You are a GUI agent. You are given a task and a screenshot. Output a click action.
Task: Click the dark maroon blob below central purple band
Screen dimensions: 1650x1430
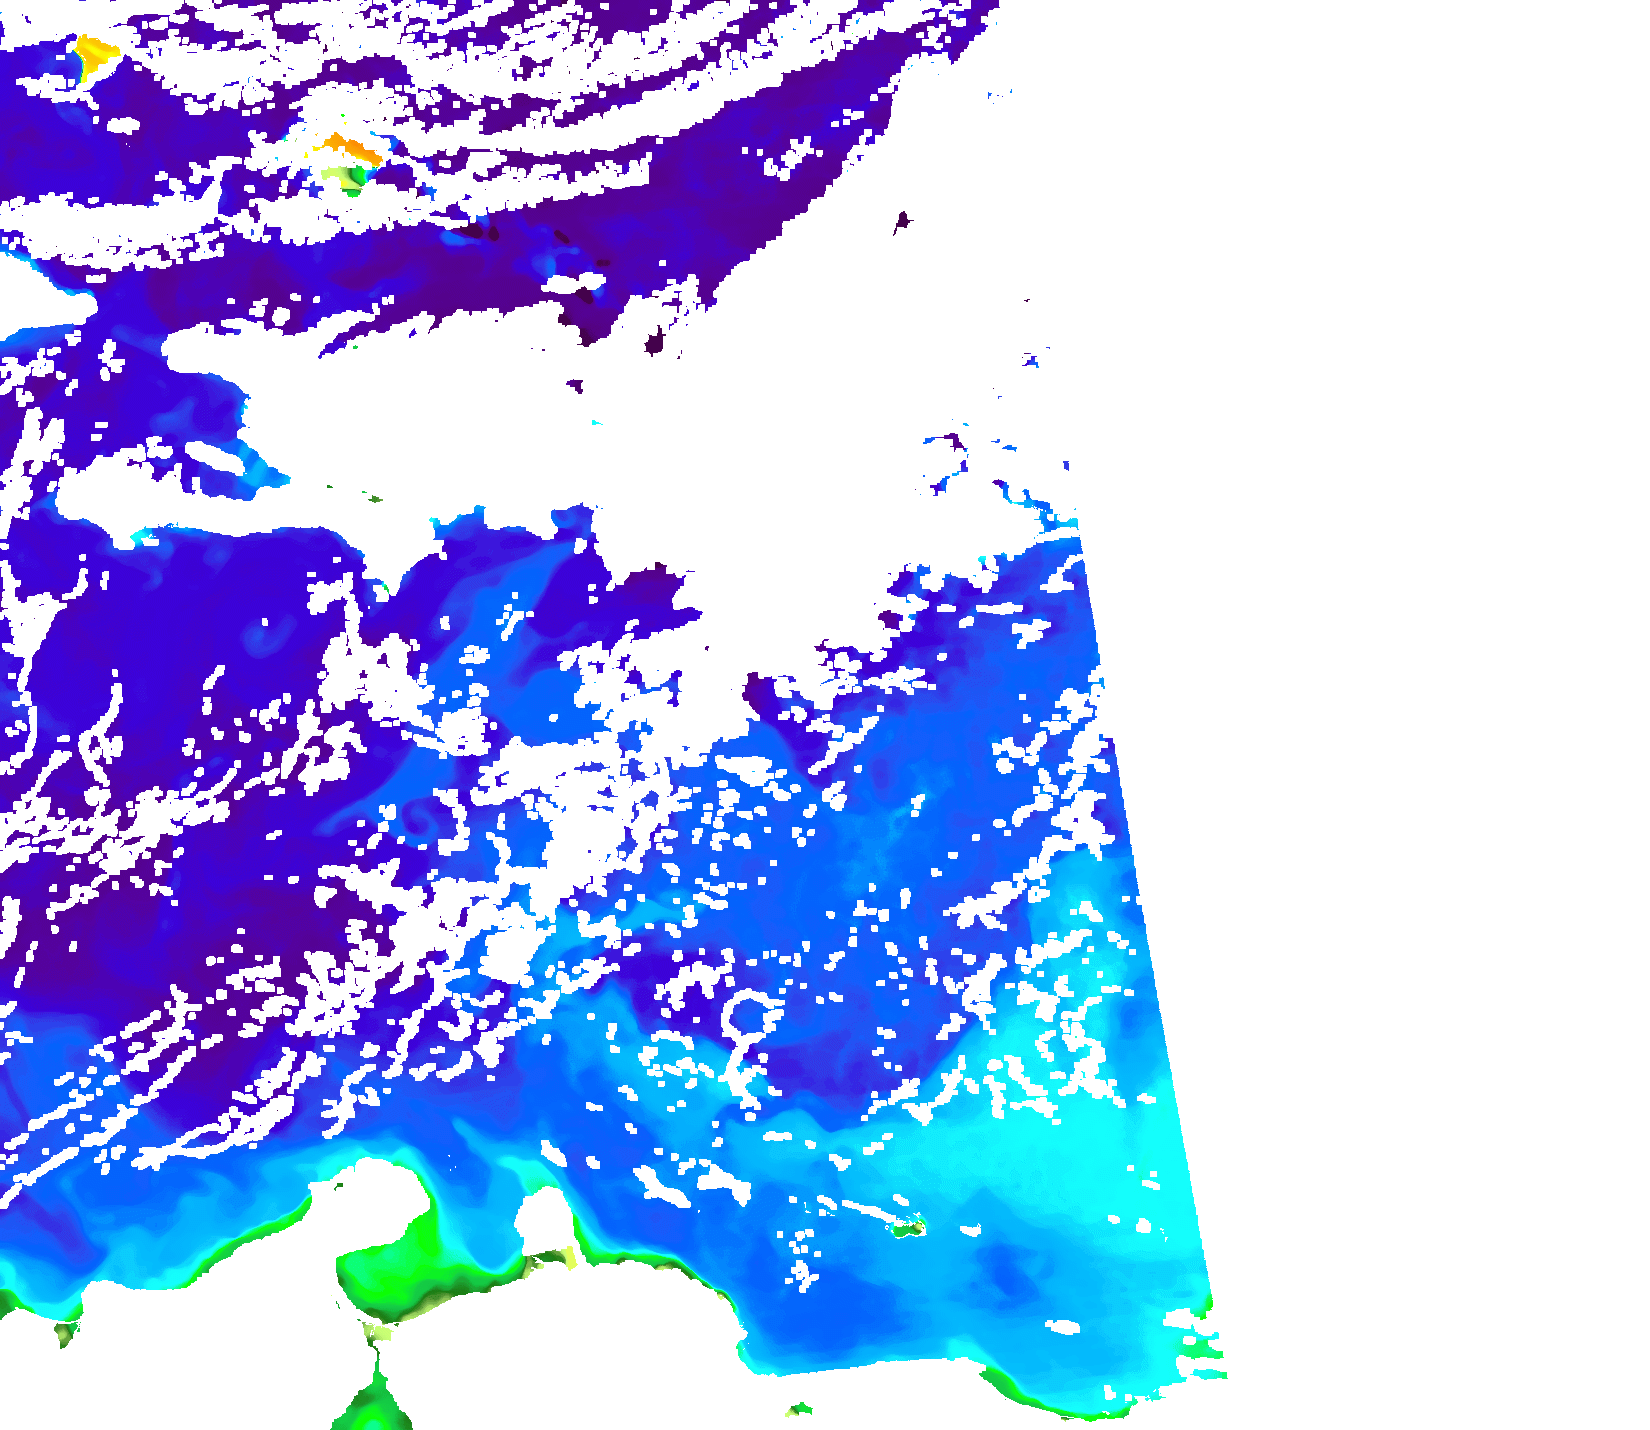point(655,344)
